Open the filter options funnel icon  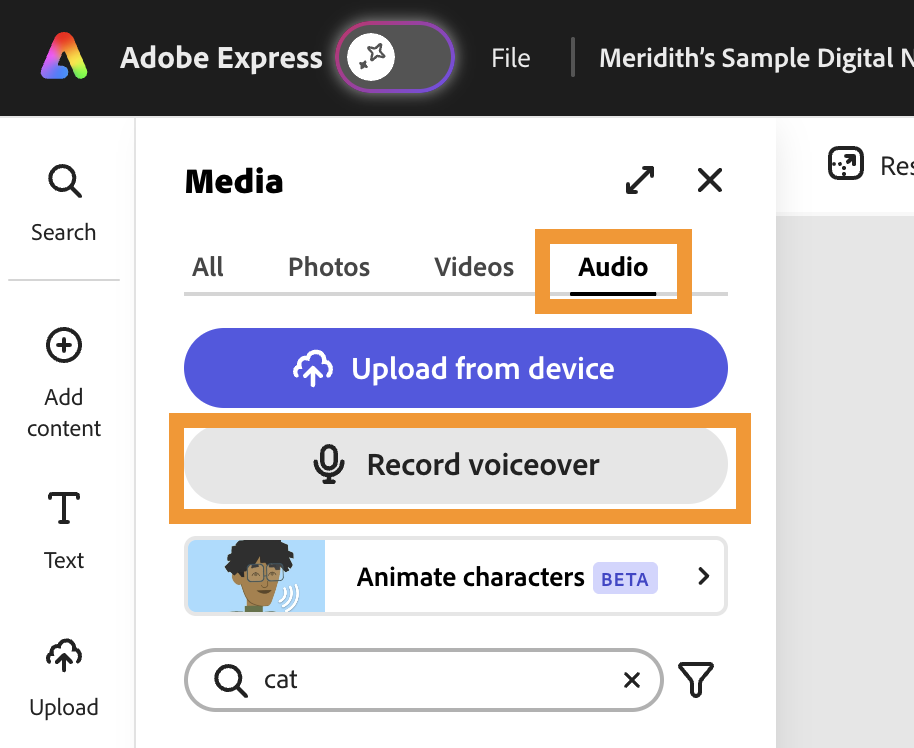coord(697,680)
